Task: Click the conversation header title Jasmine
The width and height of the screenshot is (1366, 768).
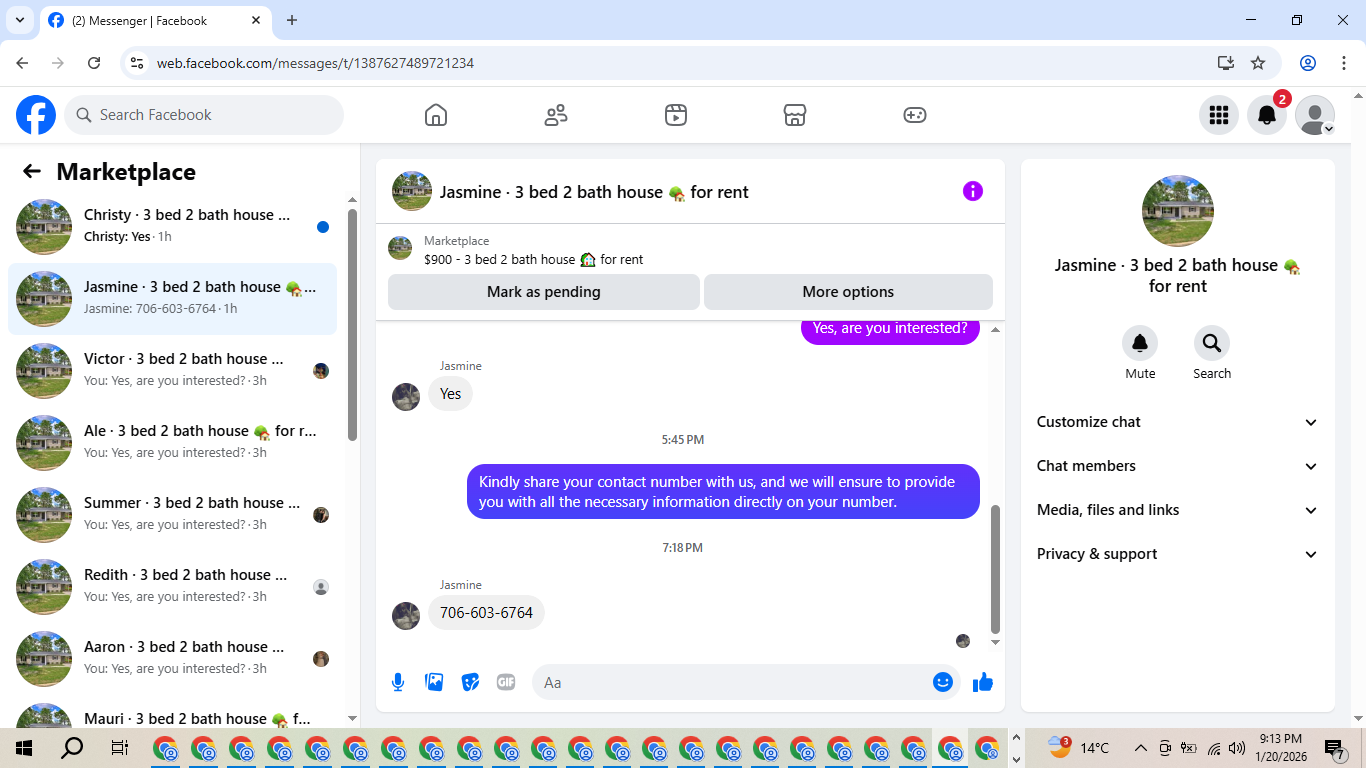Action: pyautogui.click(x=594, y=192)
